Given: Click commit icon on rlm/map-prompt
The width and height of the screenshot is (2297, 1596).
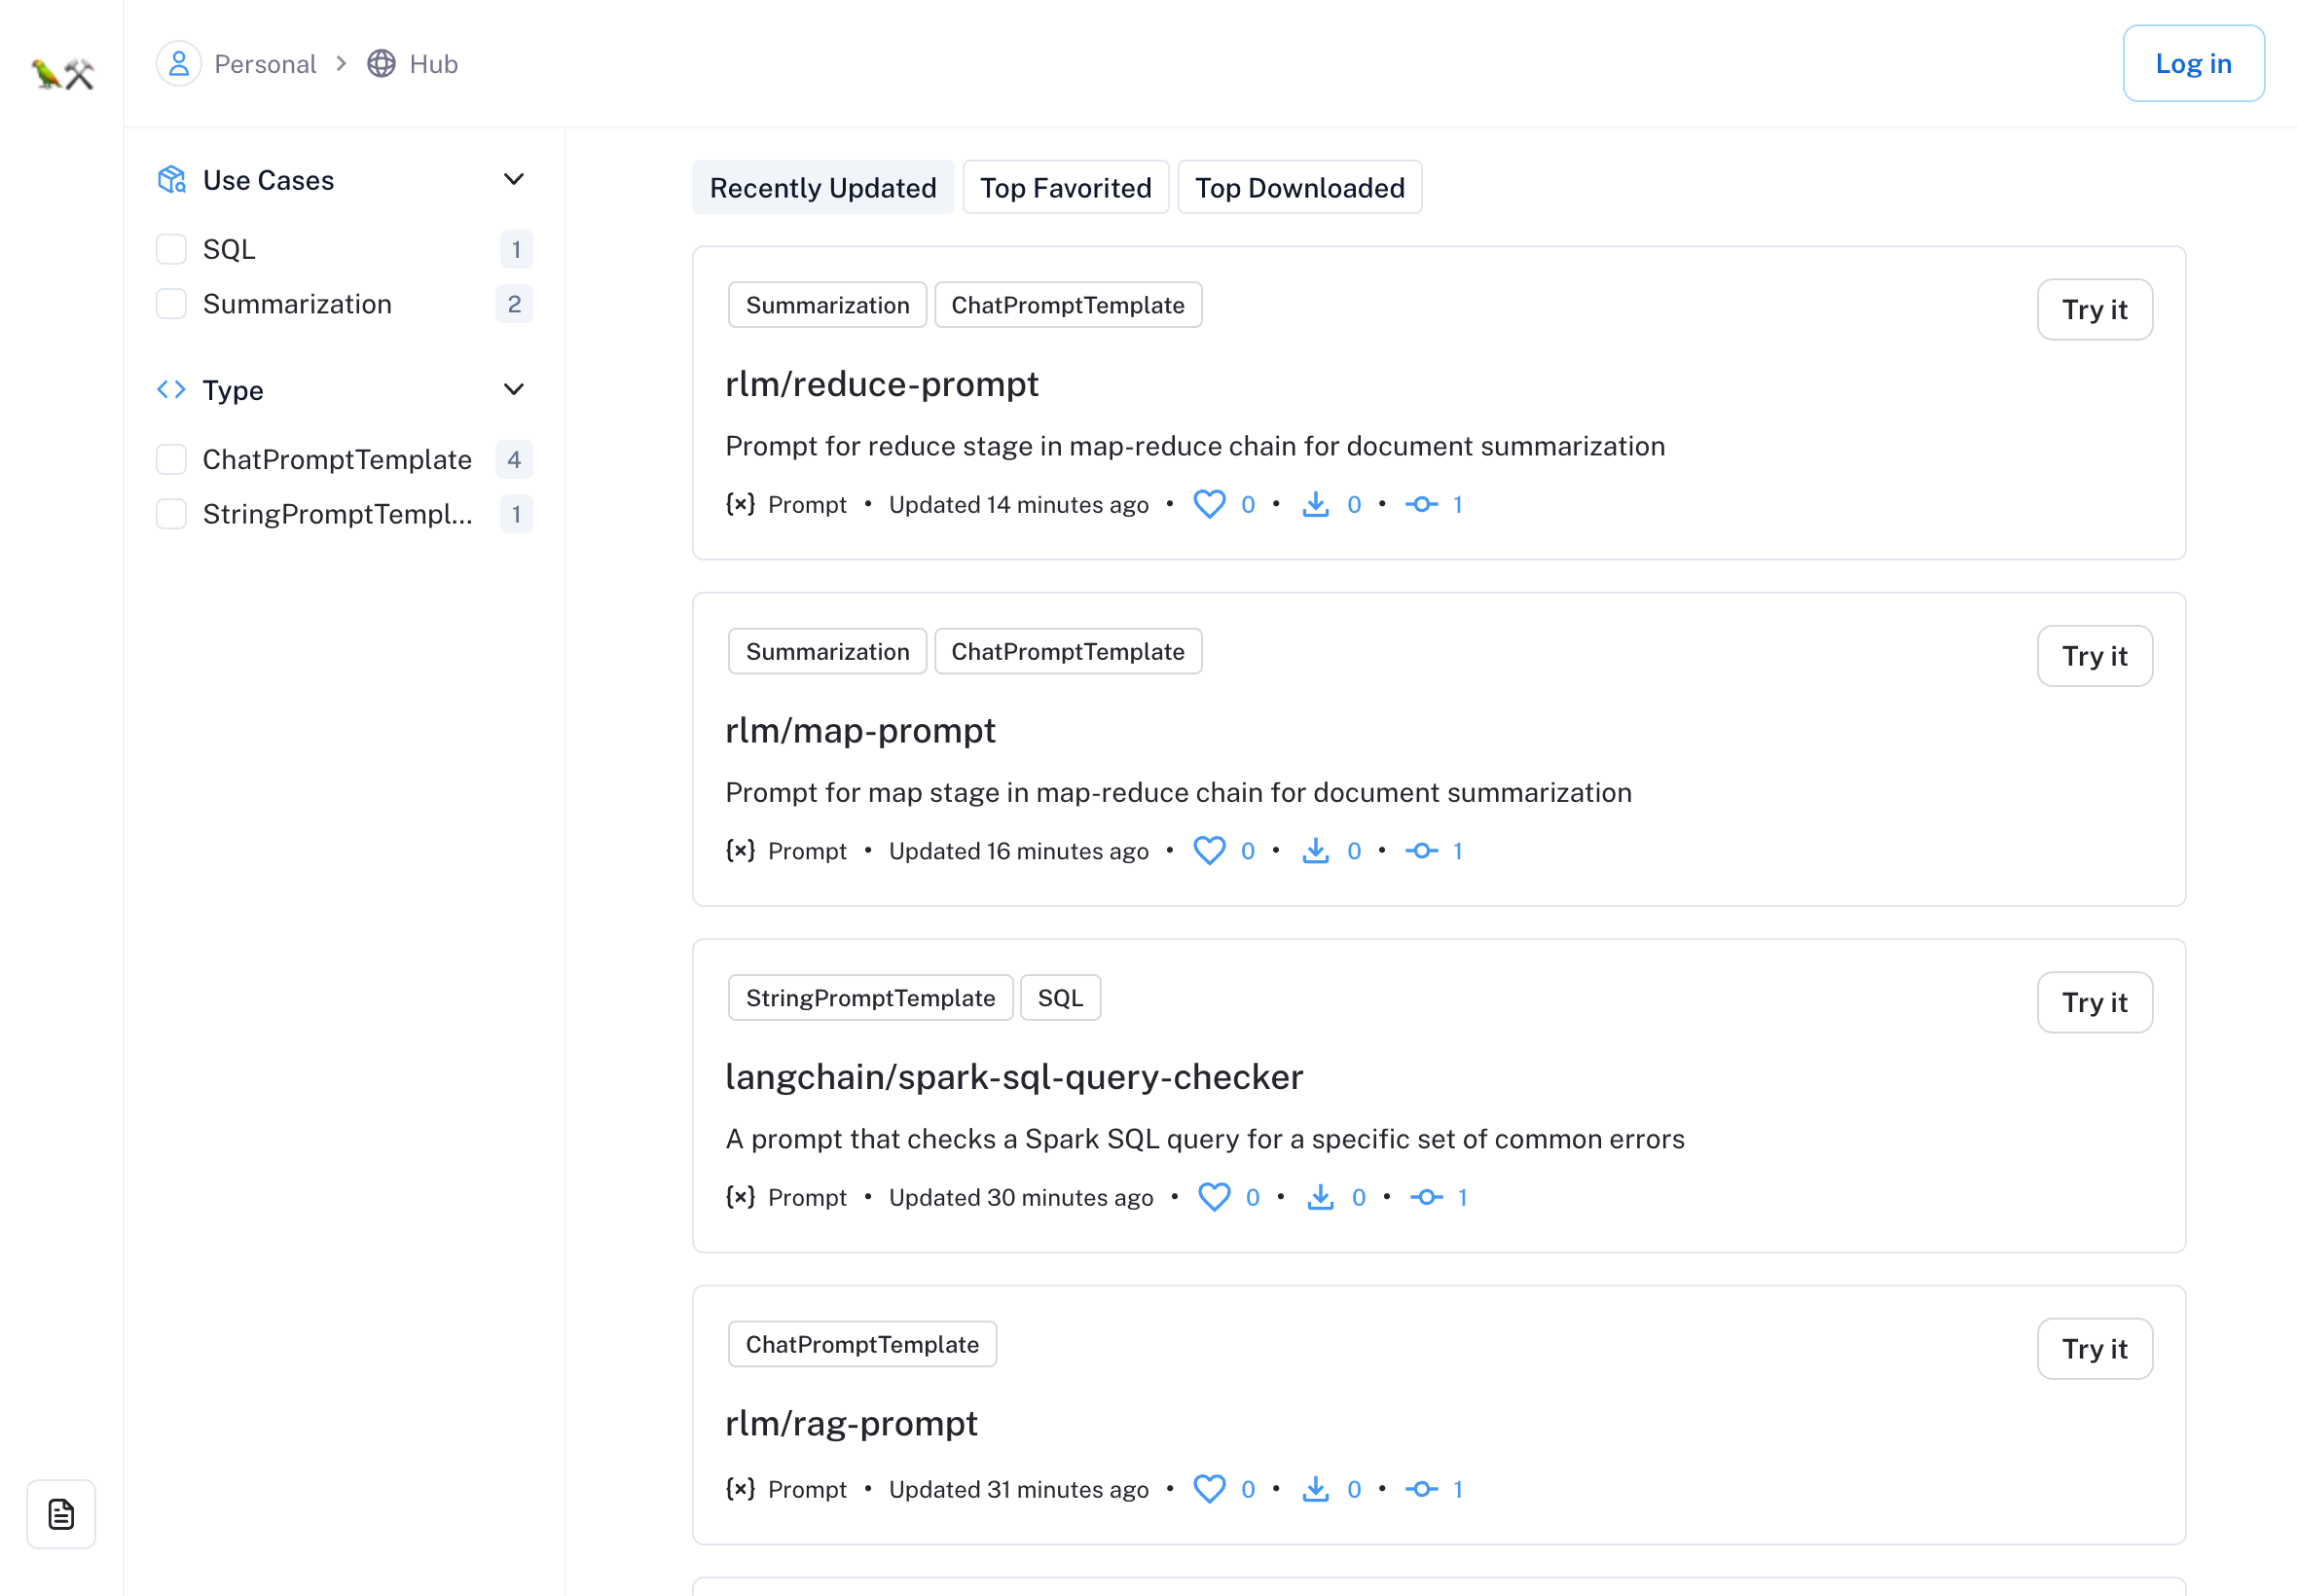Looking at the screenshot, I should 1422,851.
